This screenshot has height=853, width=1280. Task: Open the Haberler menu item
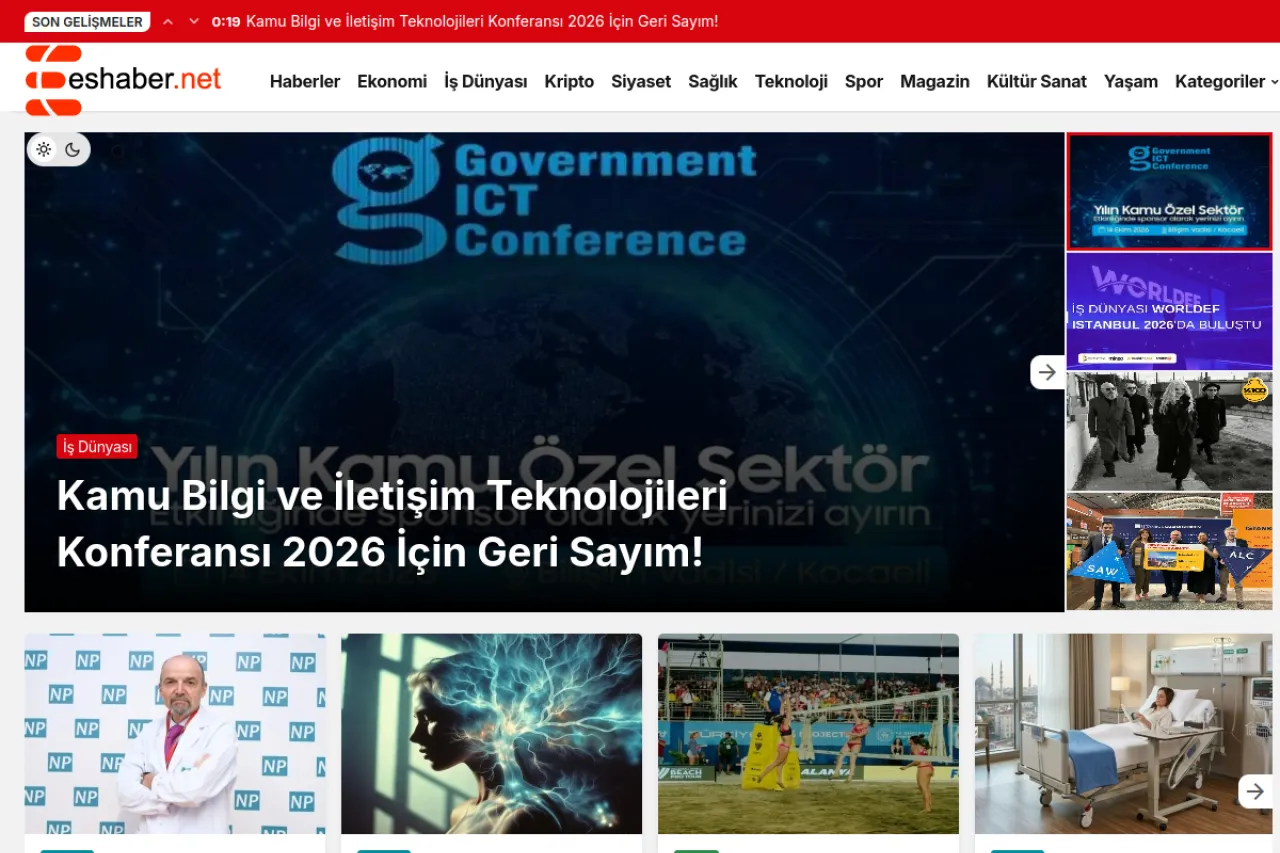tap(305, 82)
